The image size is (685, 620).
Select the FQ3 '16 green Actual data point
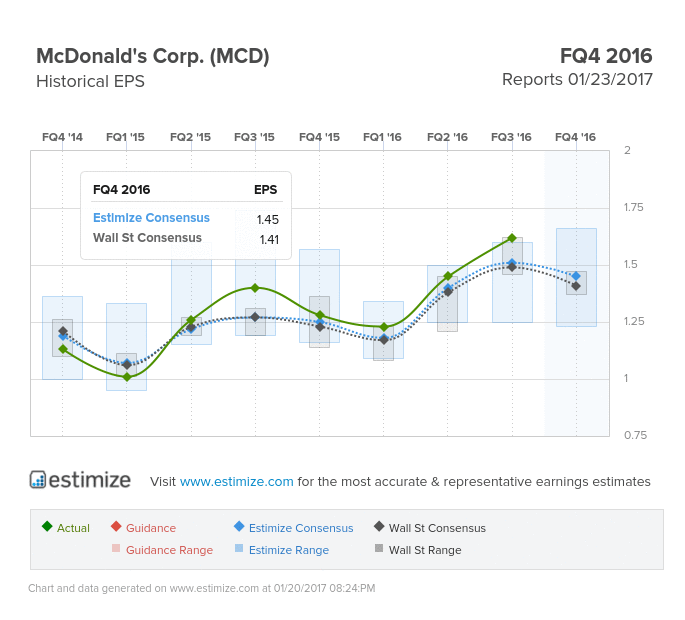click(512, 238)
